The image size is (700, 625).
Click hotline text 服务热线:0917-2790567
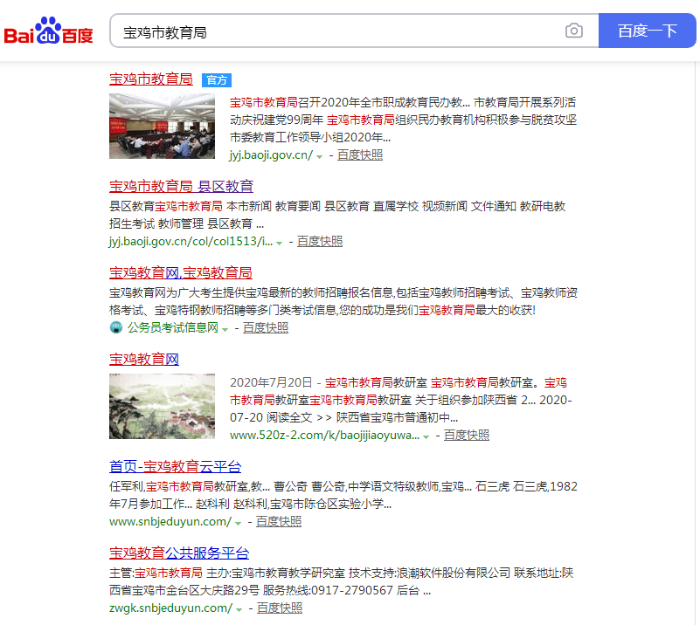click(x=328, y=591)
